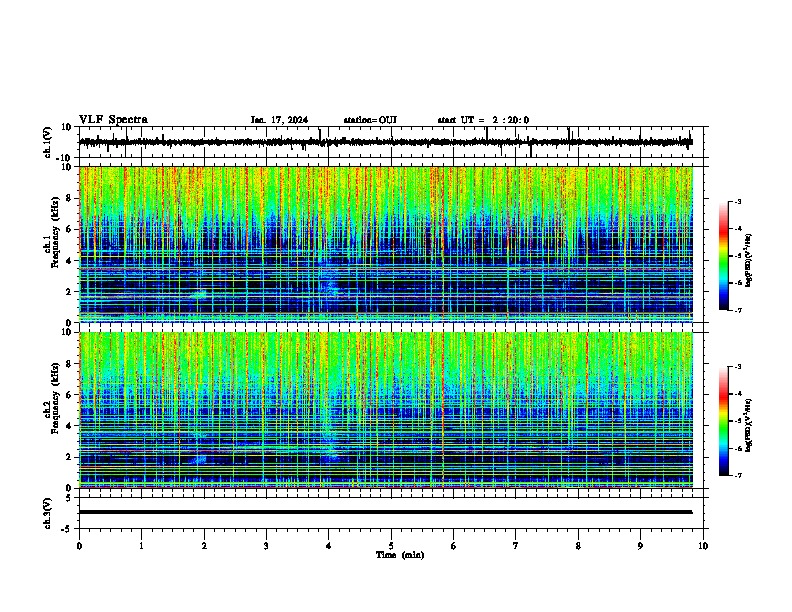Click the time axis tick label "8"
This screenshot has height=612, width=792.
tap(578, 546)
